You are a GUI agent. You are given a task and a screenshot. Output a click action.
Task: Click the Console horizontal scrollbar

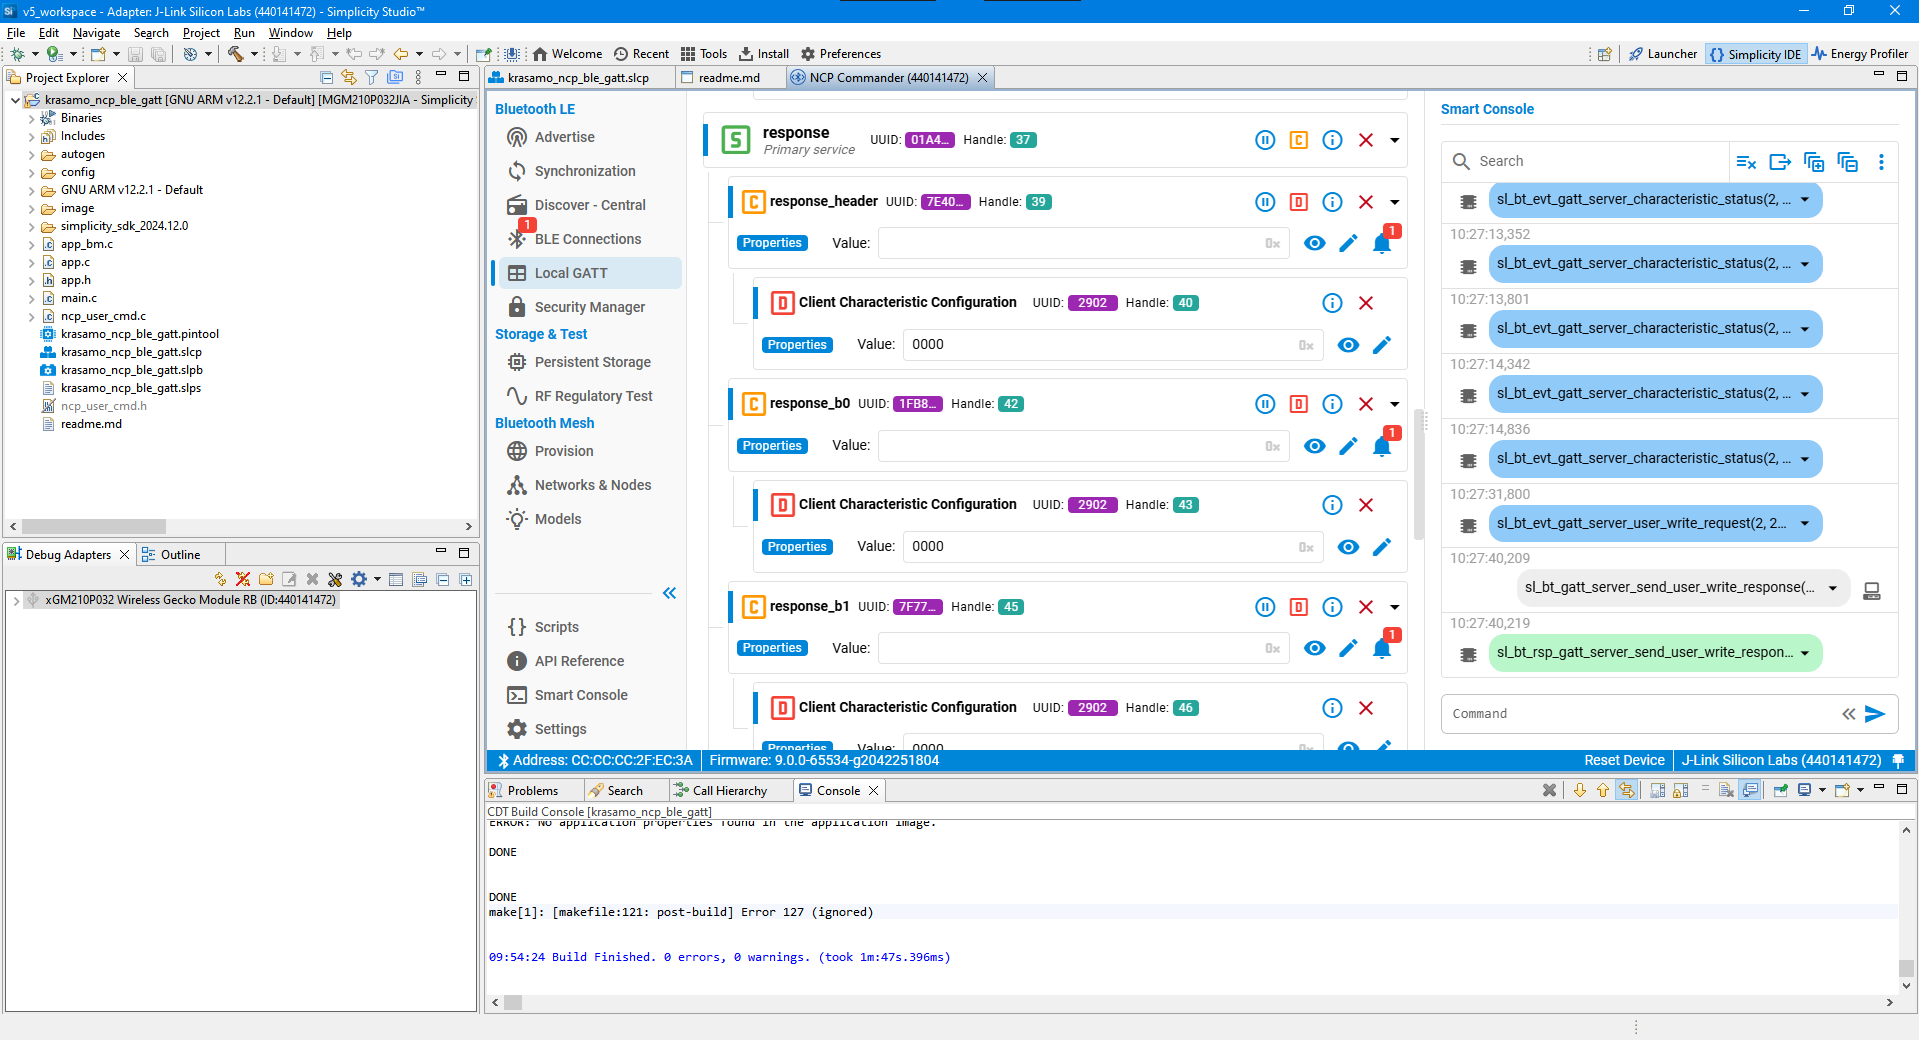(x=512, y=1002)
